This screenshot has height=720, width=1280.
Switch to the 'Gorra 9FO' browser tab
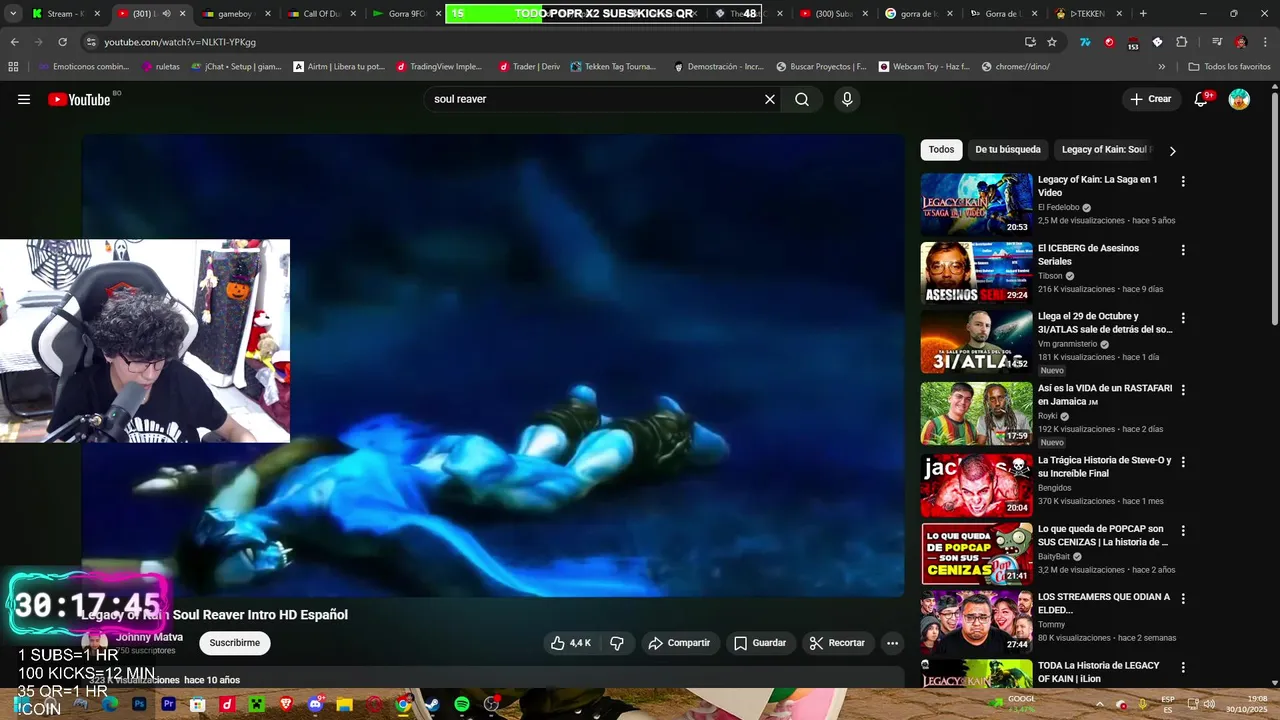tap(405, 14)
